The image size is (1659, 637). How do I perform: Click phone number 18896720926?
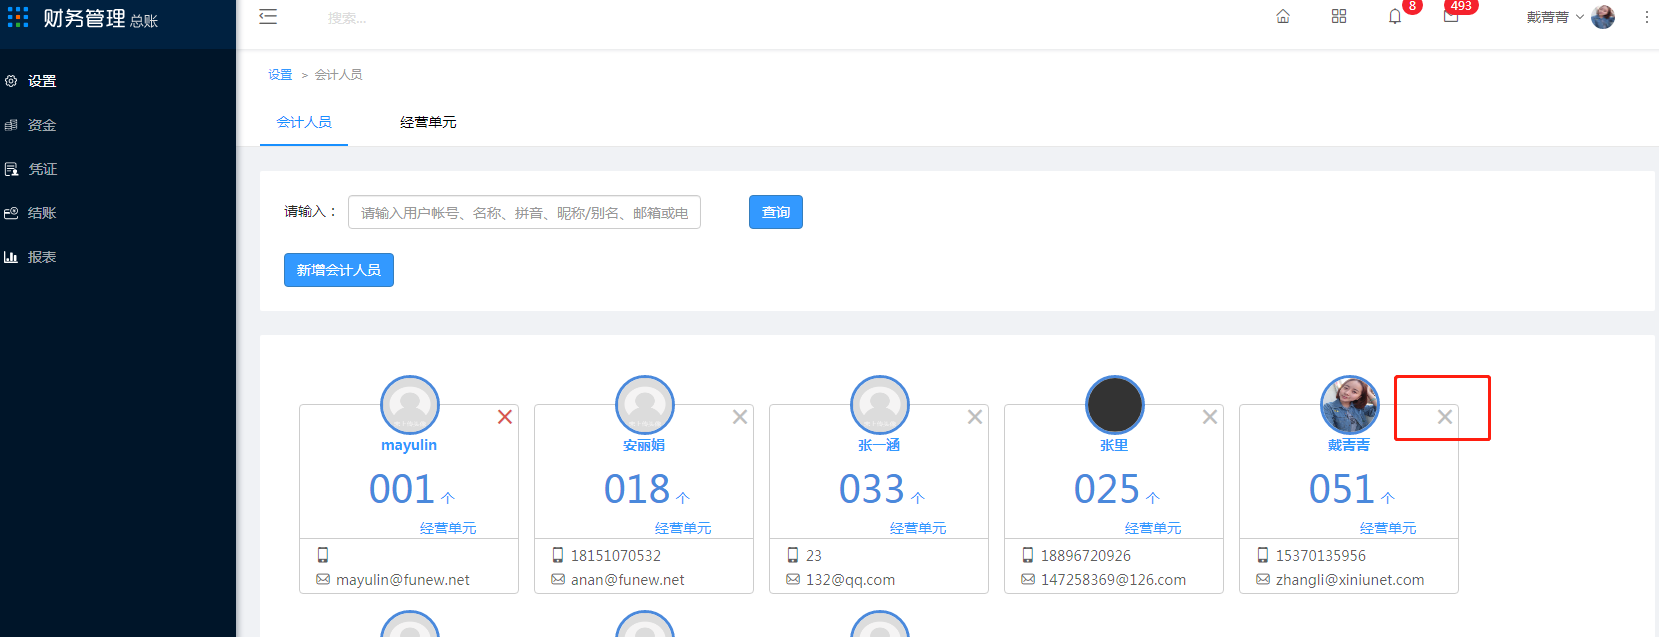tap(1086, 555)
